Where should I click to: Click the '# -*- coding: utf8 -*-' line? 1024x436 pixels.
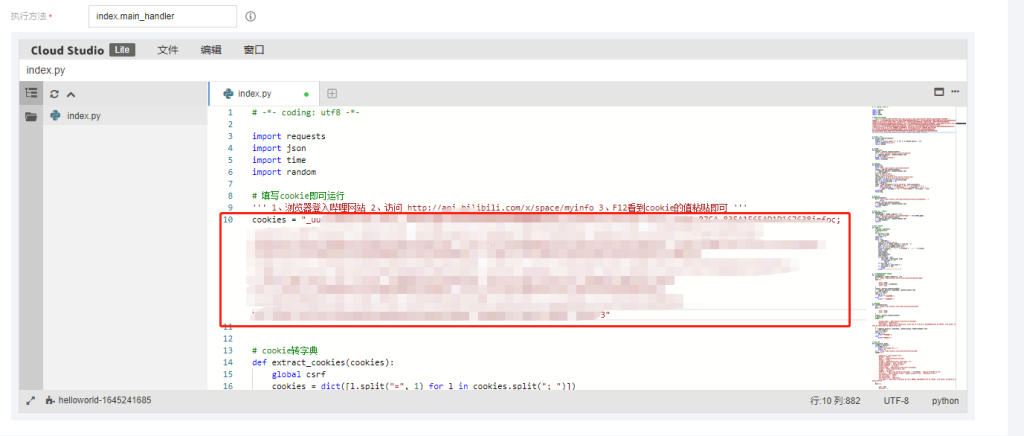click(306, 112)
